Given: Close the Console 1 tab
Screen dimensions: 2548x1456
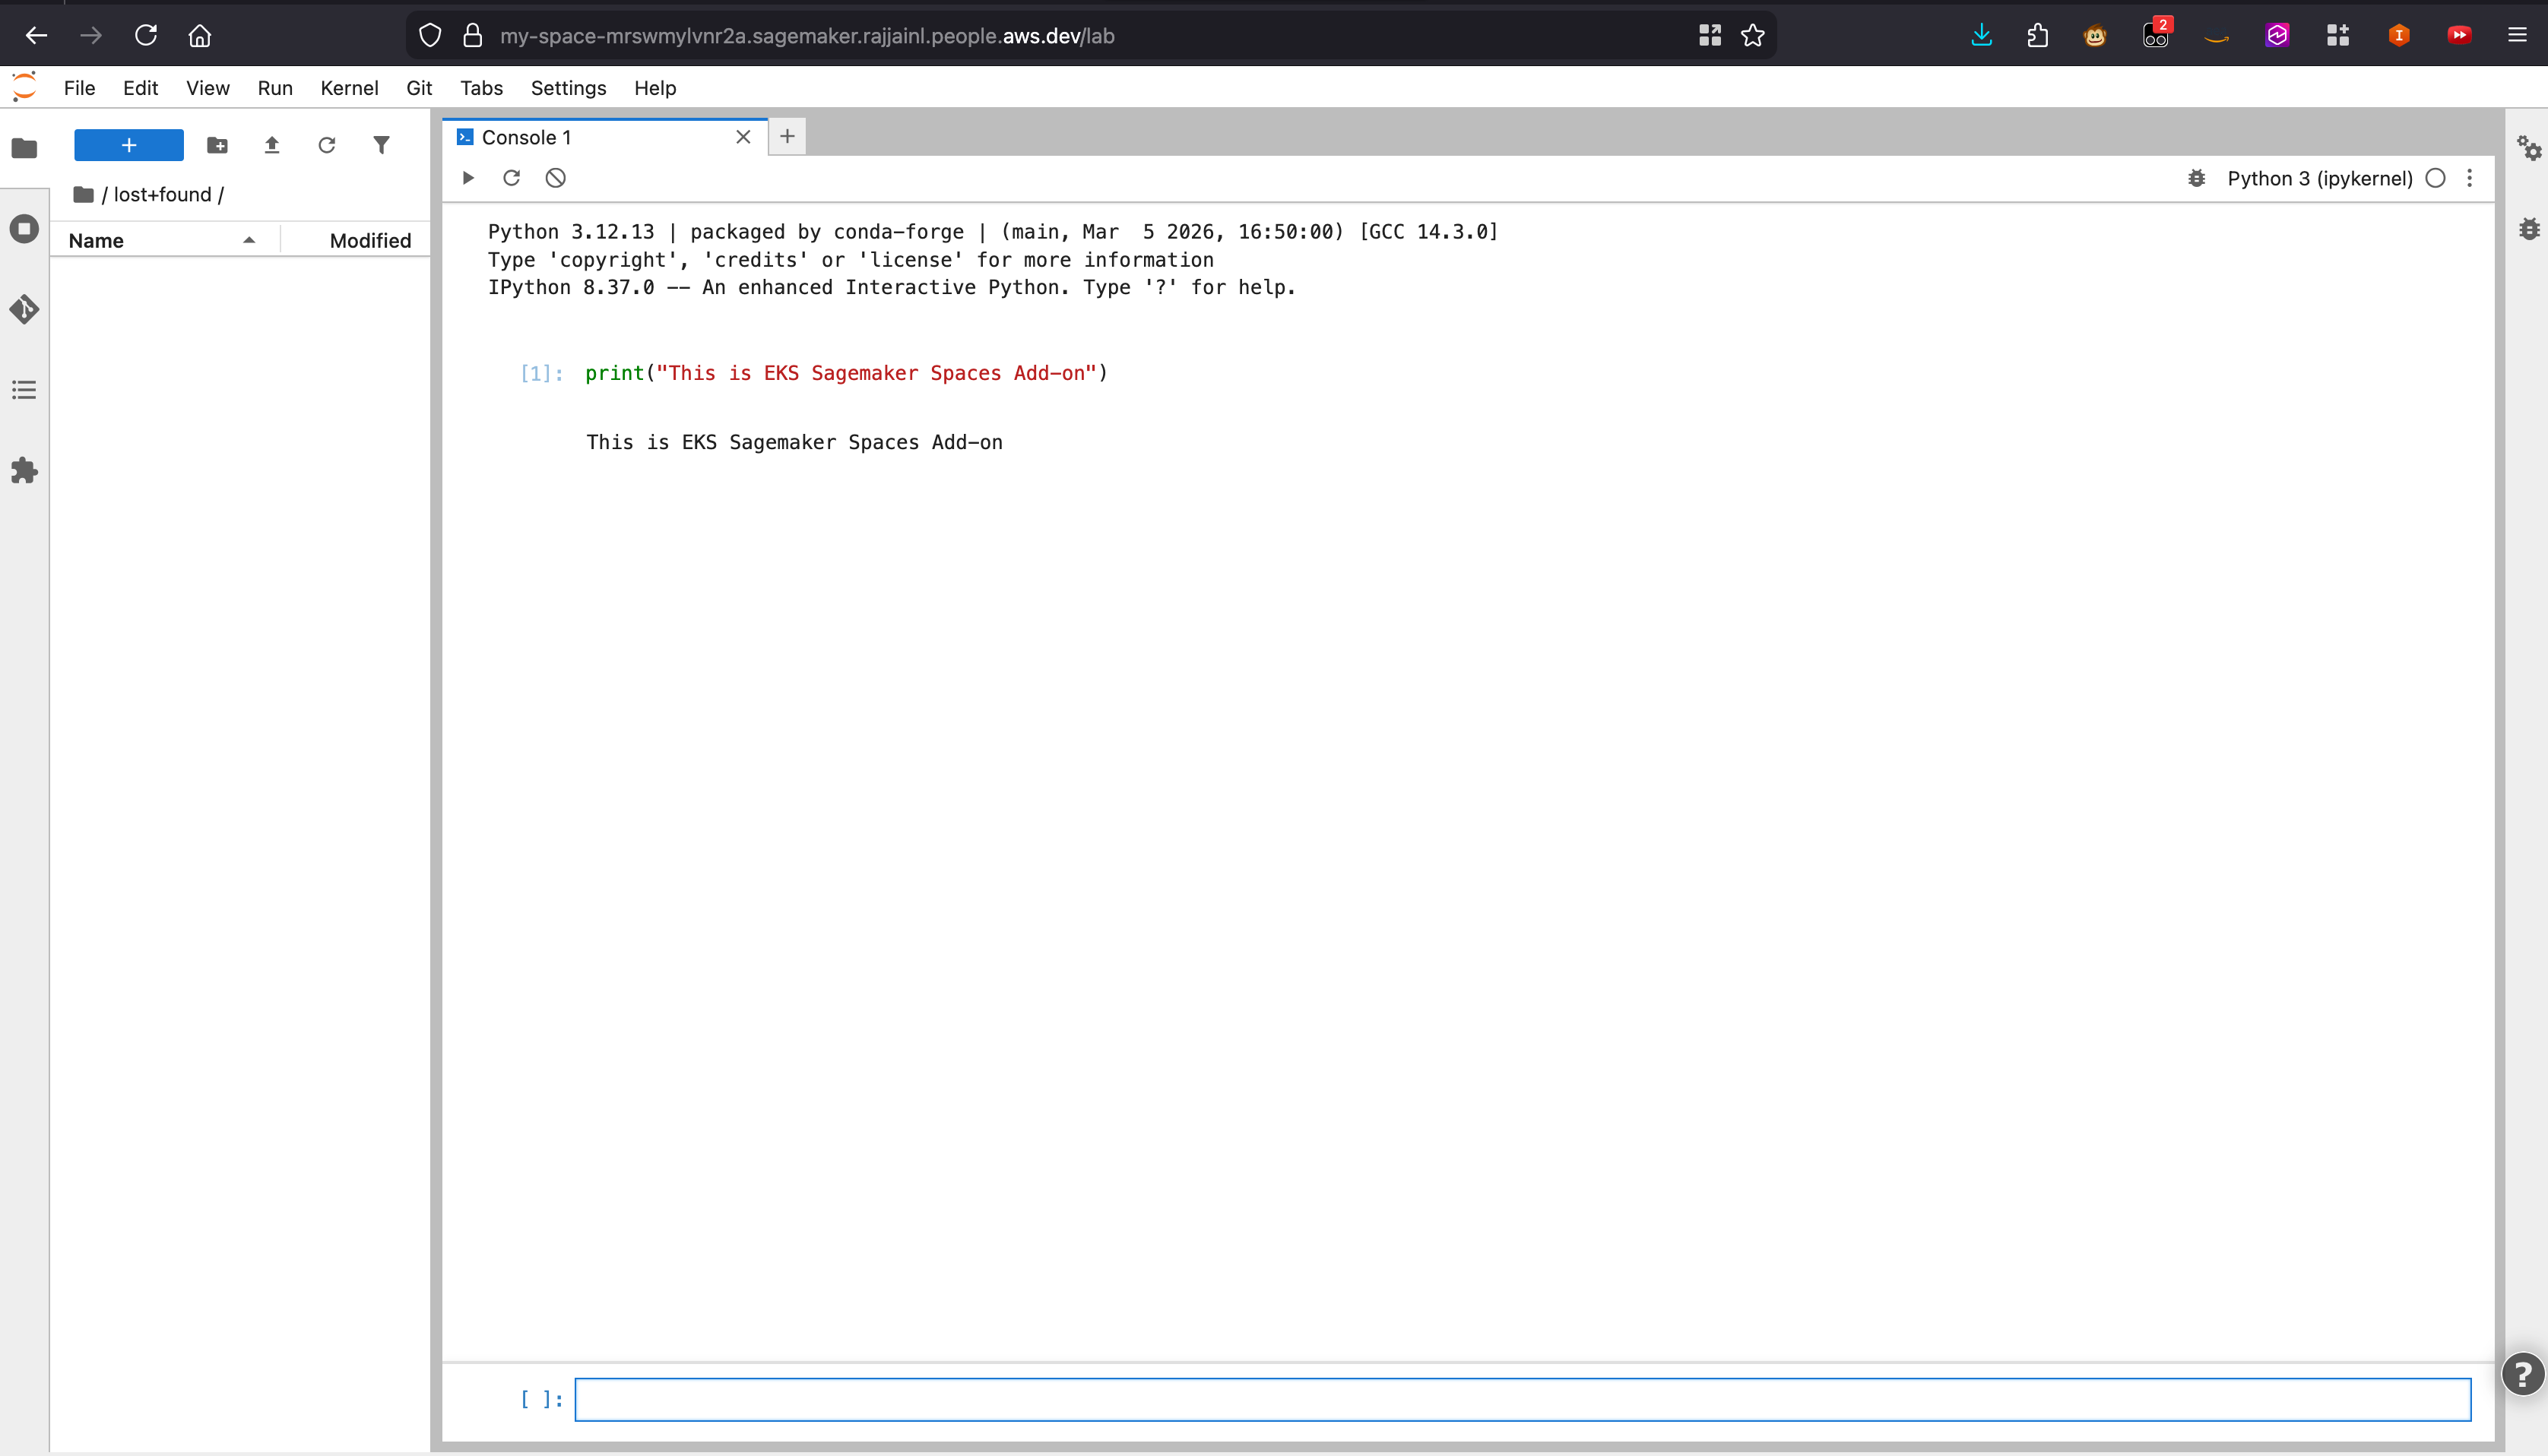Looking at the screenshot, I should coord(743,137).
